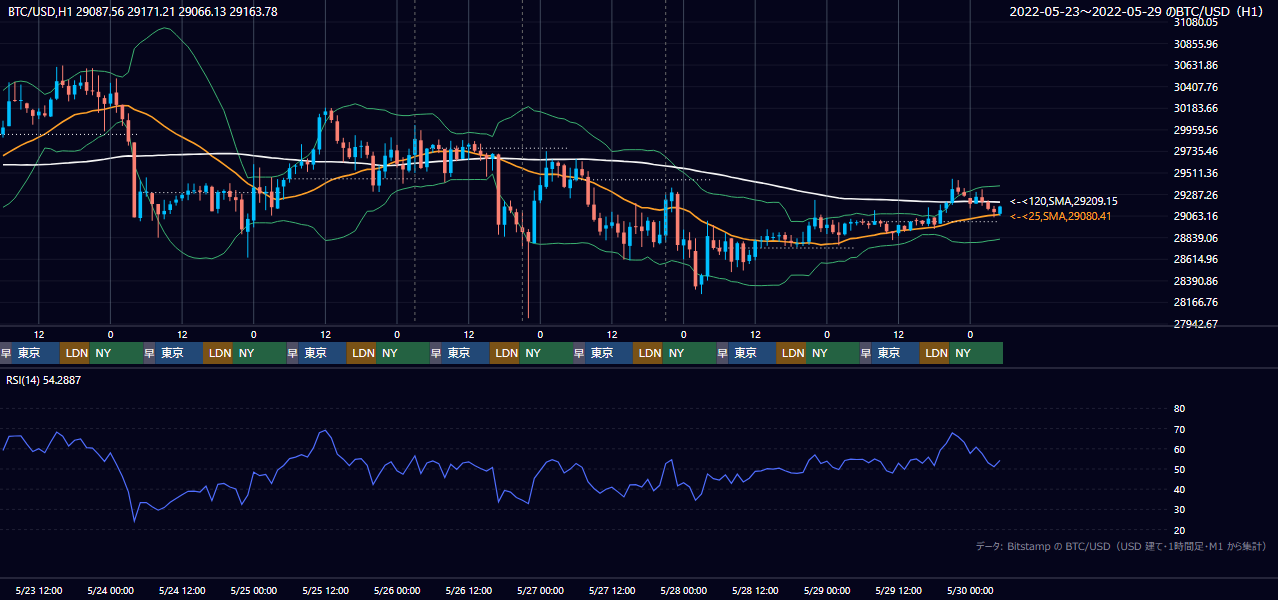The width and height of the screenshot is (1278, 600).
Task: Click the RSI 80 level label
Action: coord(1179,409)
